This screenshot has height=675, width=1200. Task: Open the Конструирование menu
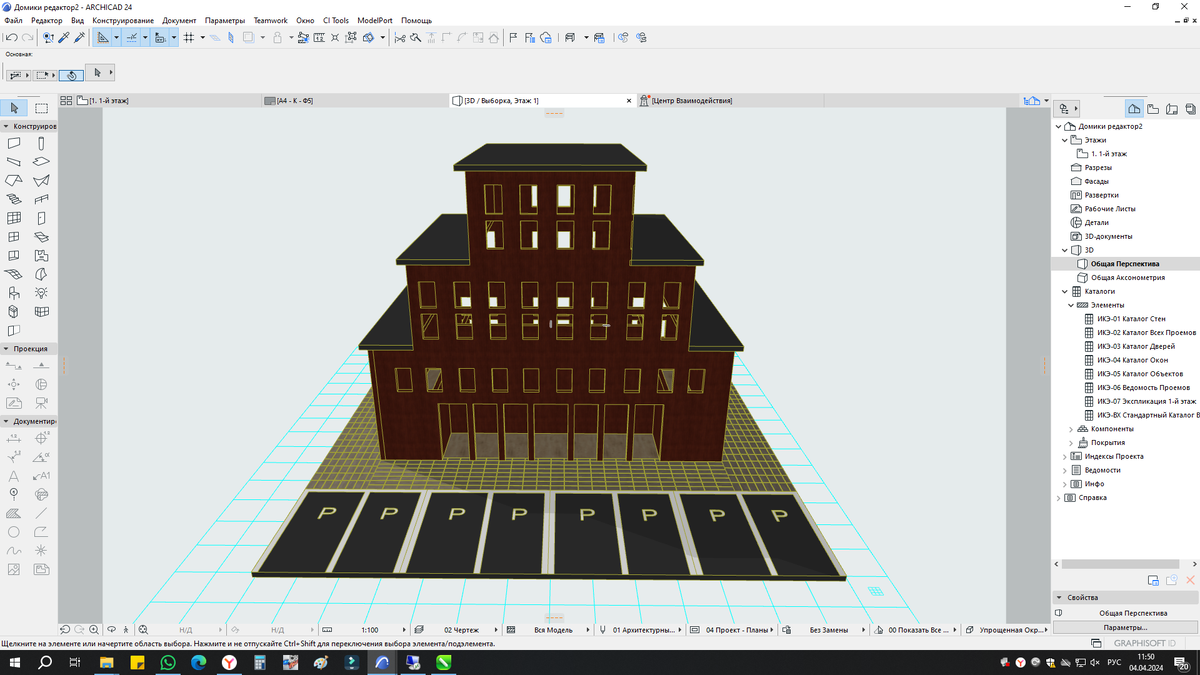click(123, 20)
